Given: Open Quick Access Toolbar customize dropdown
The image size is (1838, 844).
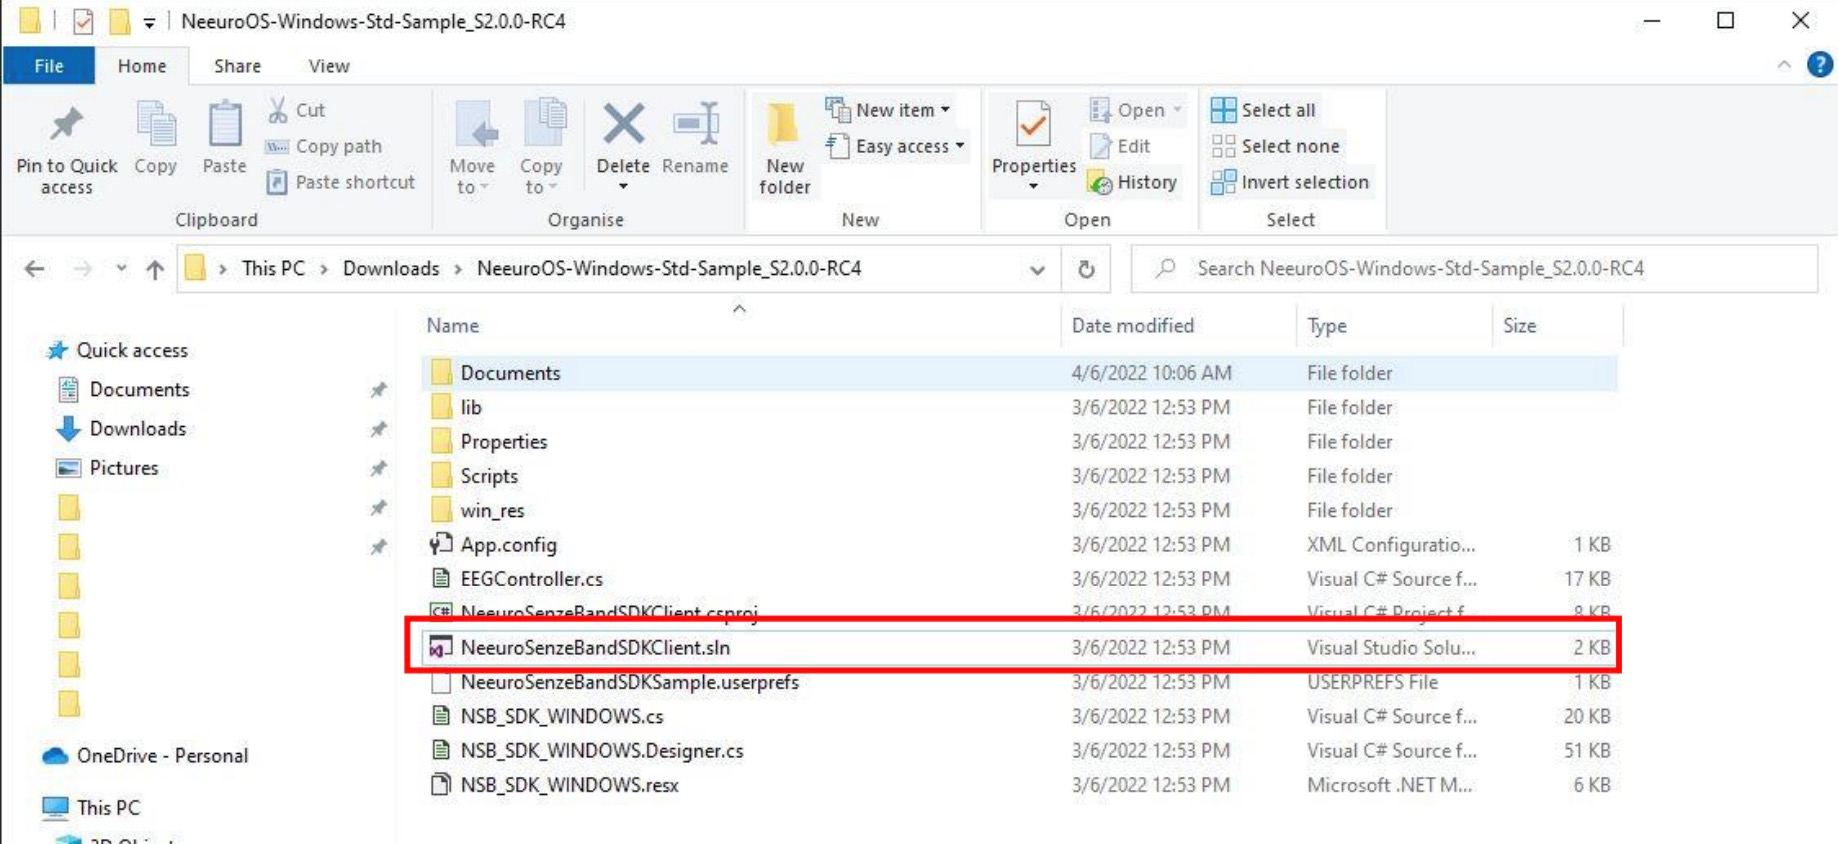Looking at the screenshot, I should 149,21.
